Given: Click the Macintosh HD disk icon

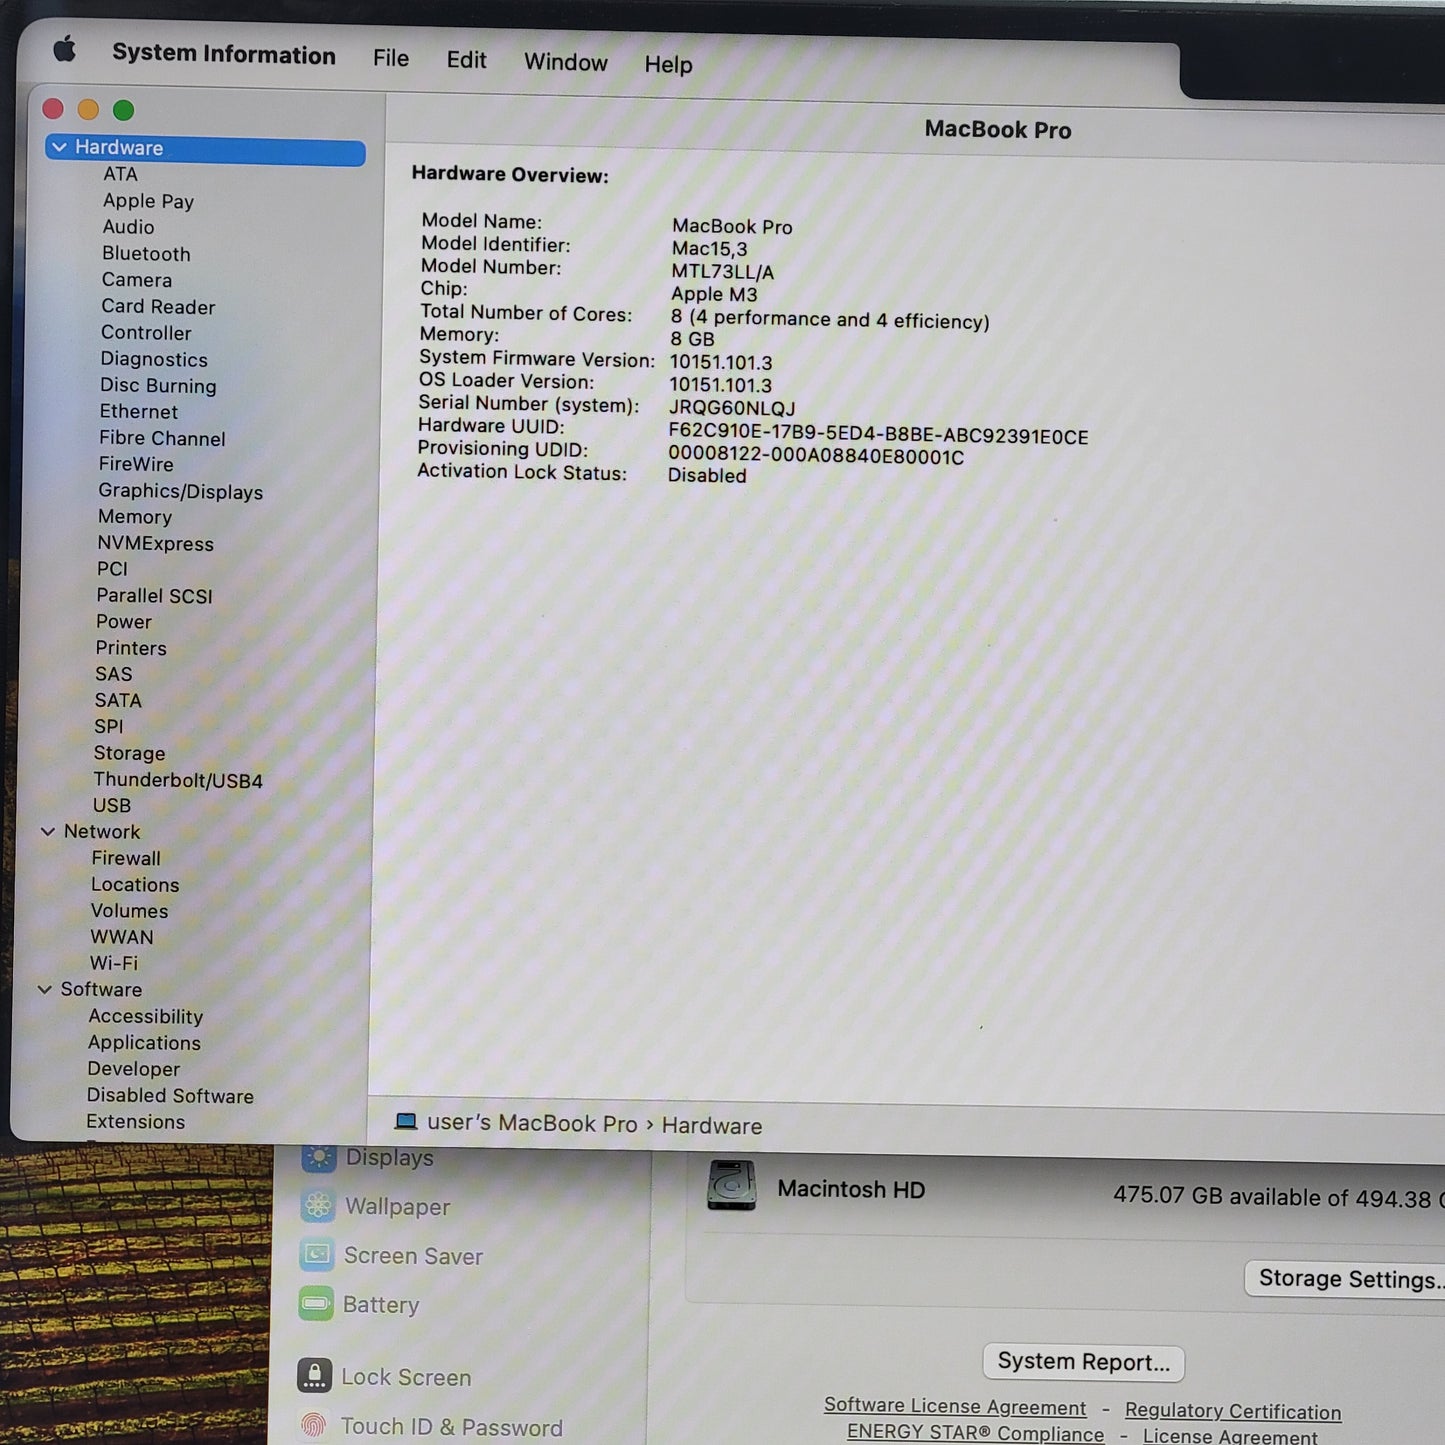Looking at the screenshot, I should pos(731,1186).
